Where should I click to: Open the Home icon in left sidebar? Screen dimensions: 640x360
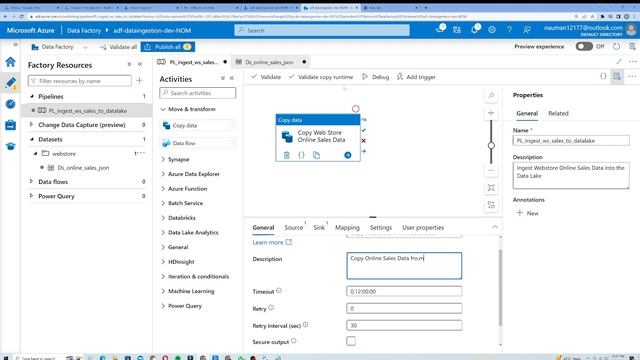click(x=11, y=62)
